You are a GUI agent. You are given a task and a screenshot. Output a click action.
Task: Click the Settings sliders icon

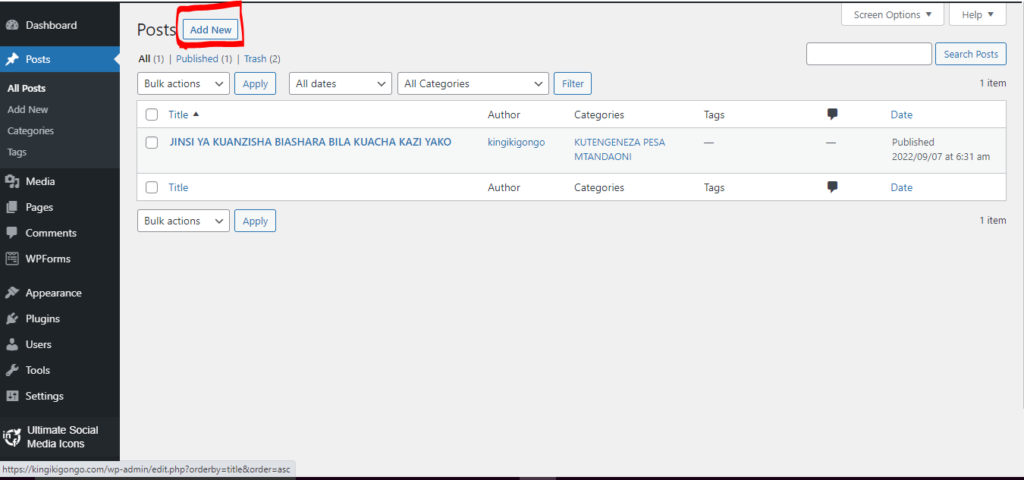[x=12, y=396]
